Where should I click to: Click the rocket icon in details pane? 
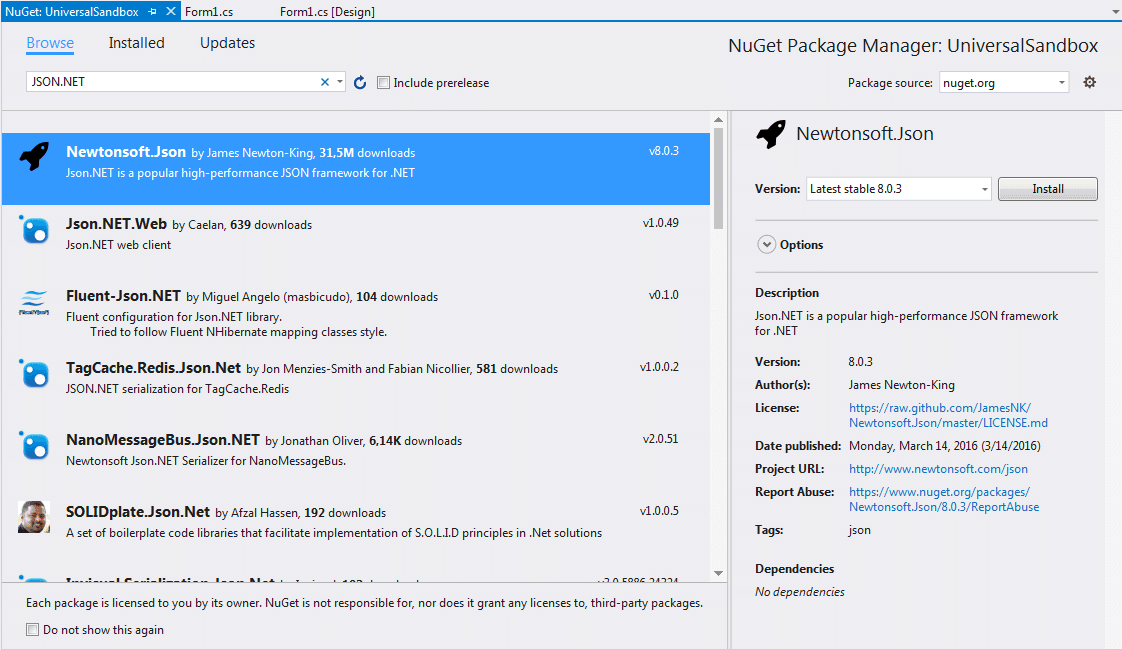point(771,134)
